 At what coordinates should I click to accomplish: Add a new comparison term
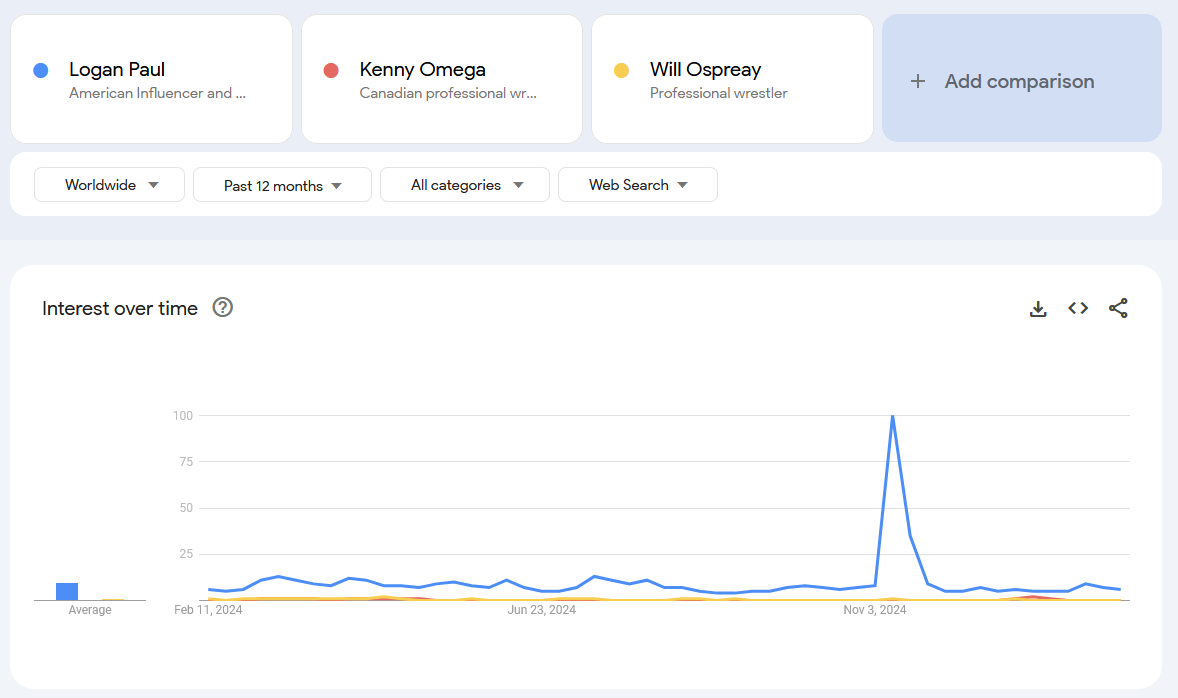coord(1022,78)
